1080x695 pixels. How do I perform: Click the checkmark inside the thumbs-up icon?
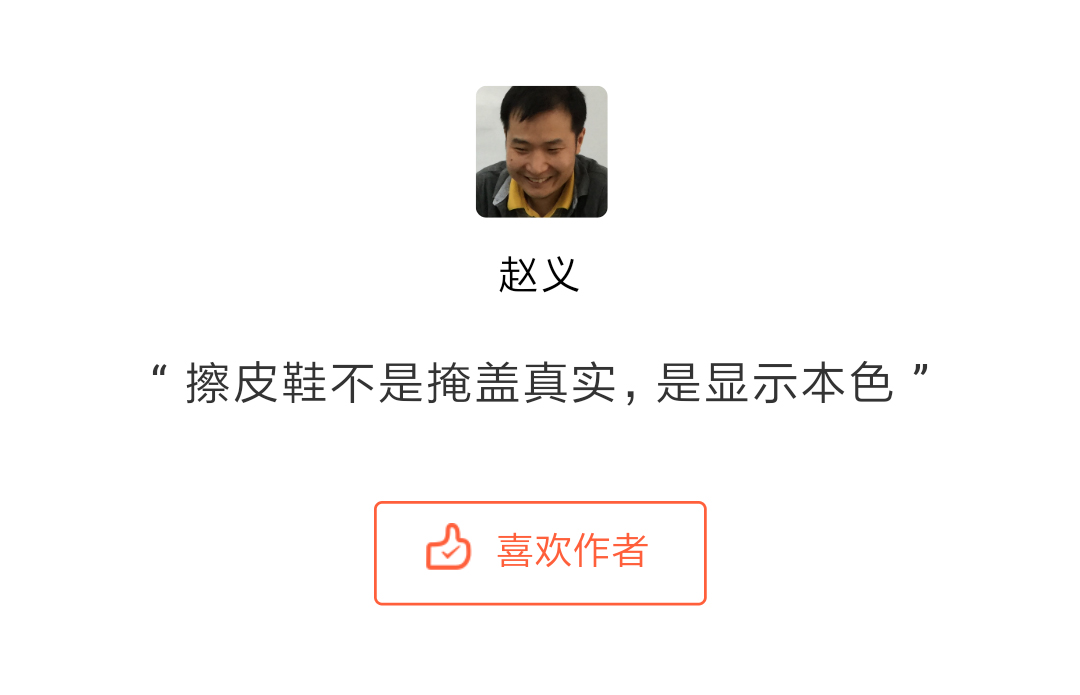tap(450, 552)
